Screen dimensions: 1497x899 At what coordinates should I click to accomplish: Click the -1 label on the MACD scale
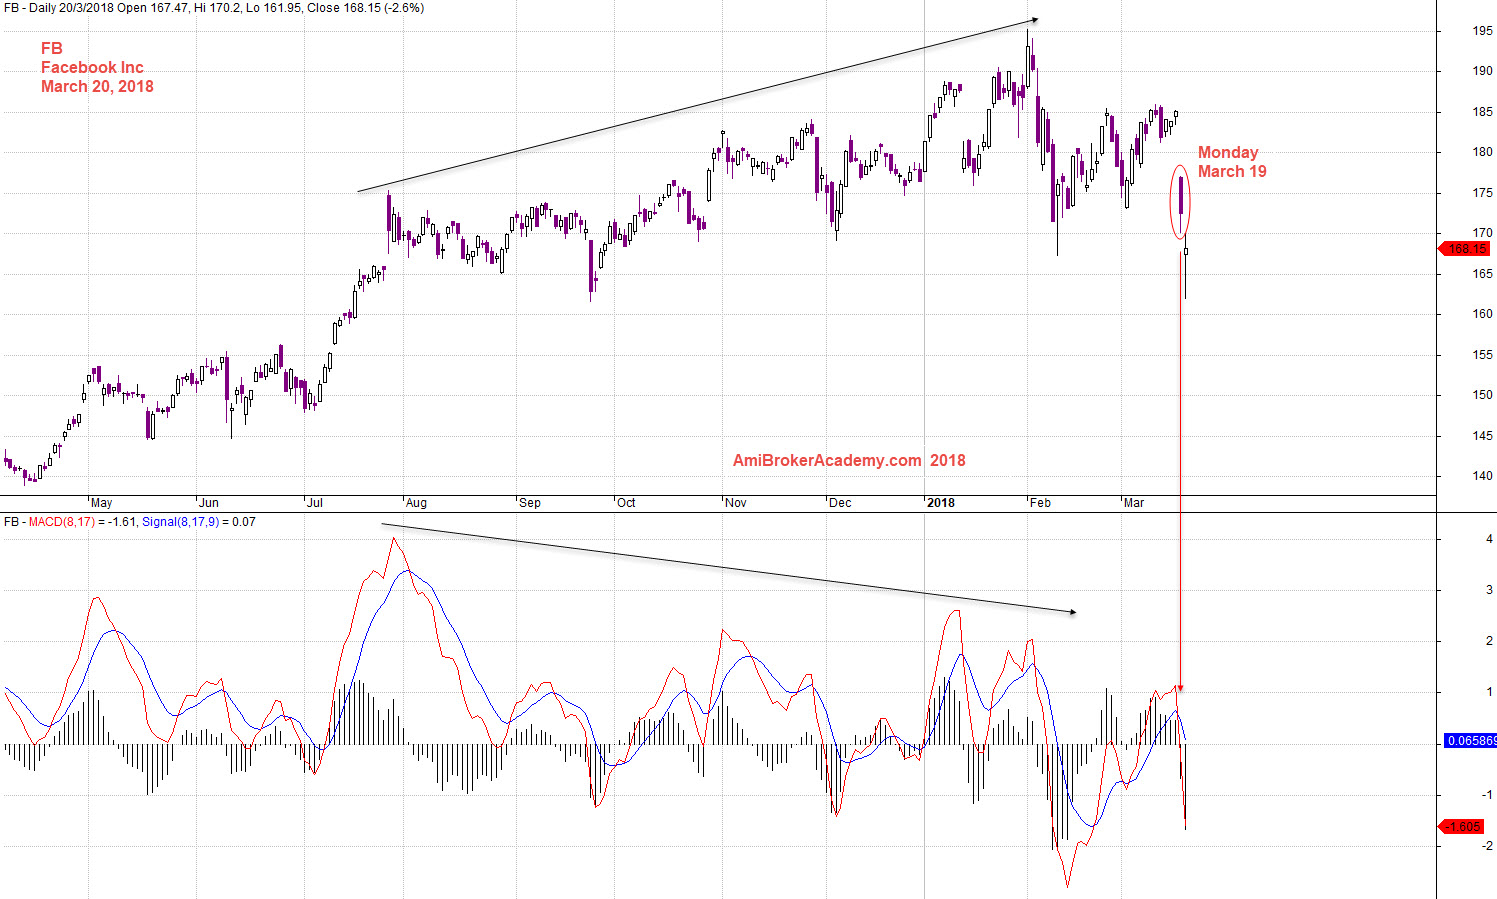1488,795
